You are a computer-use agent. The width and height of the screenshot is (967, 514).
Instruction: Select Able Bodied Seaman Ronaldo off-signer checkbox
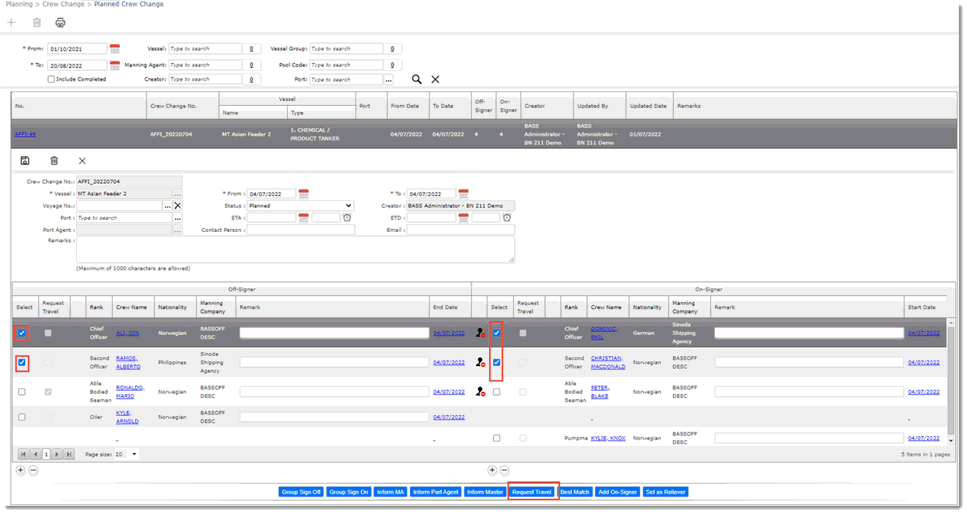pyautogui.click(x=22, y=392)
